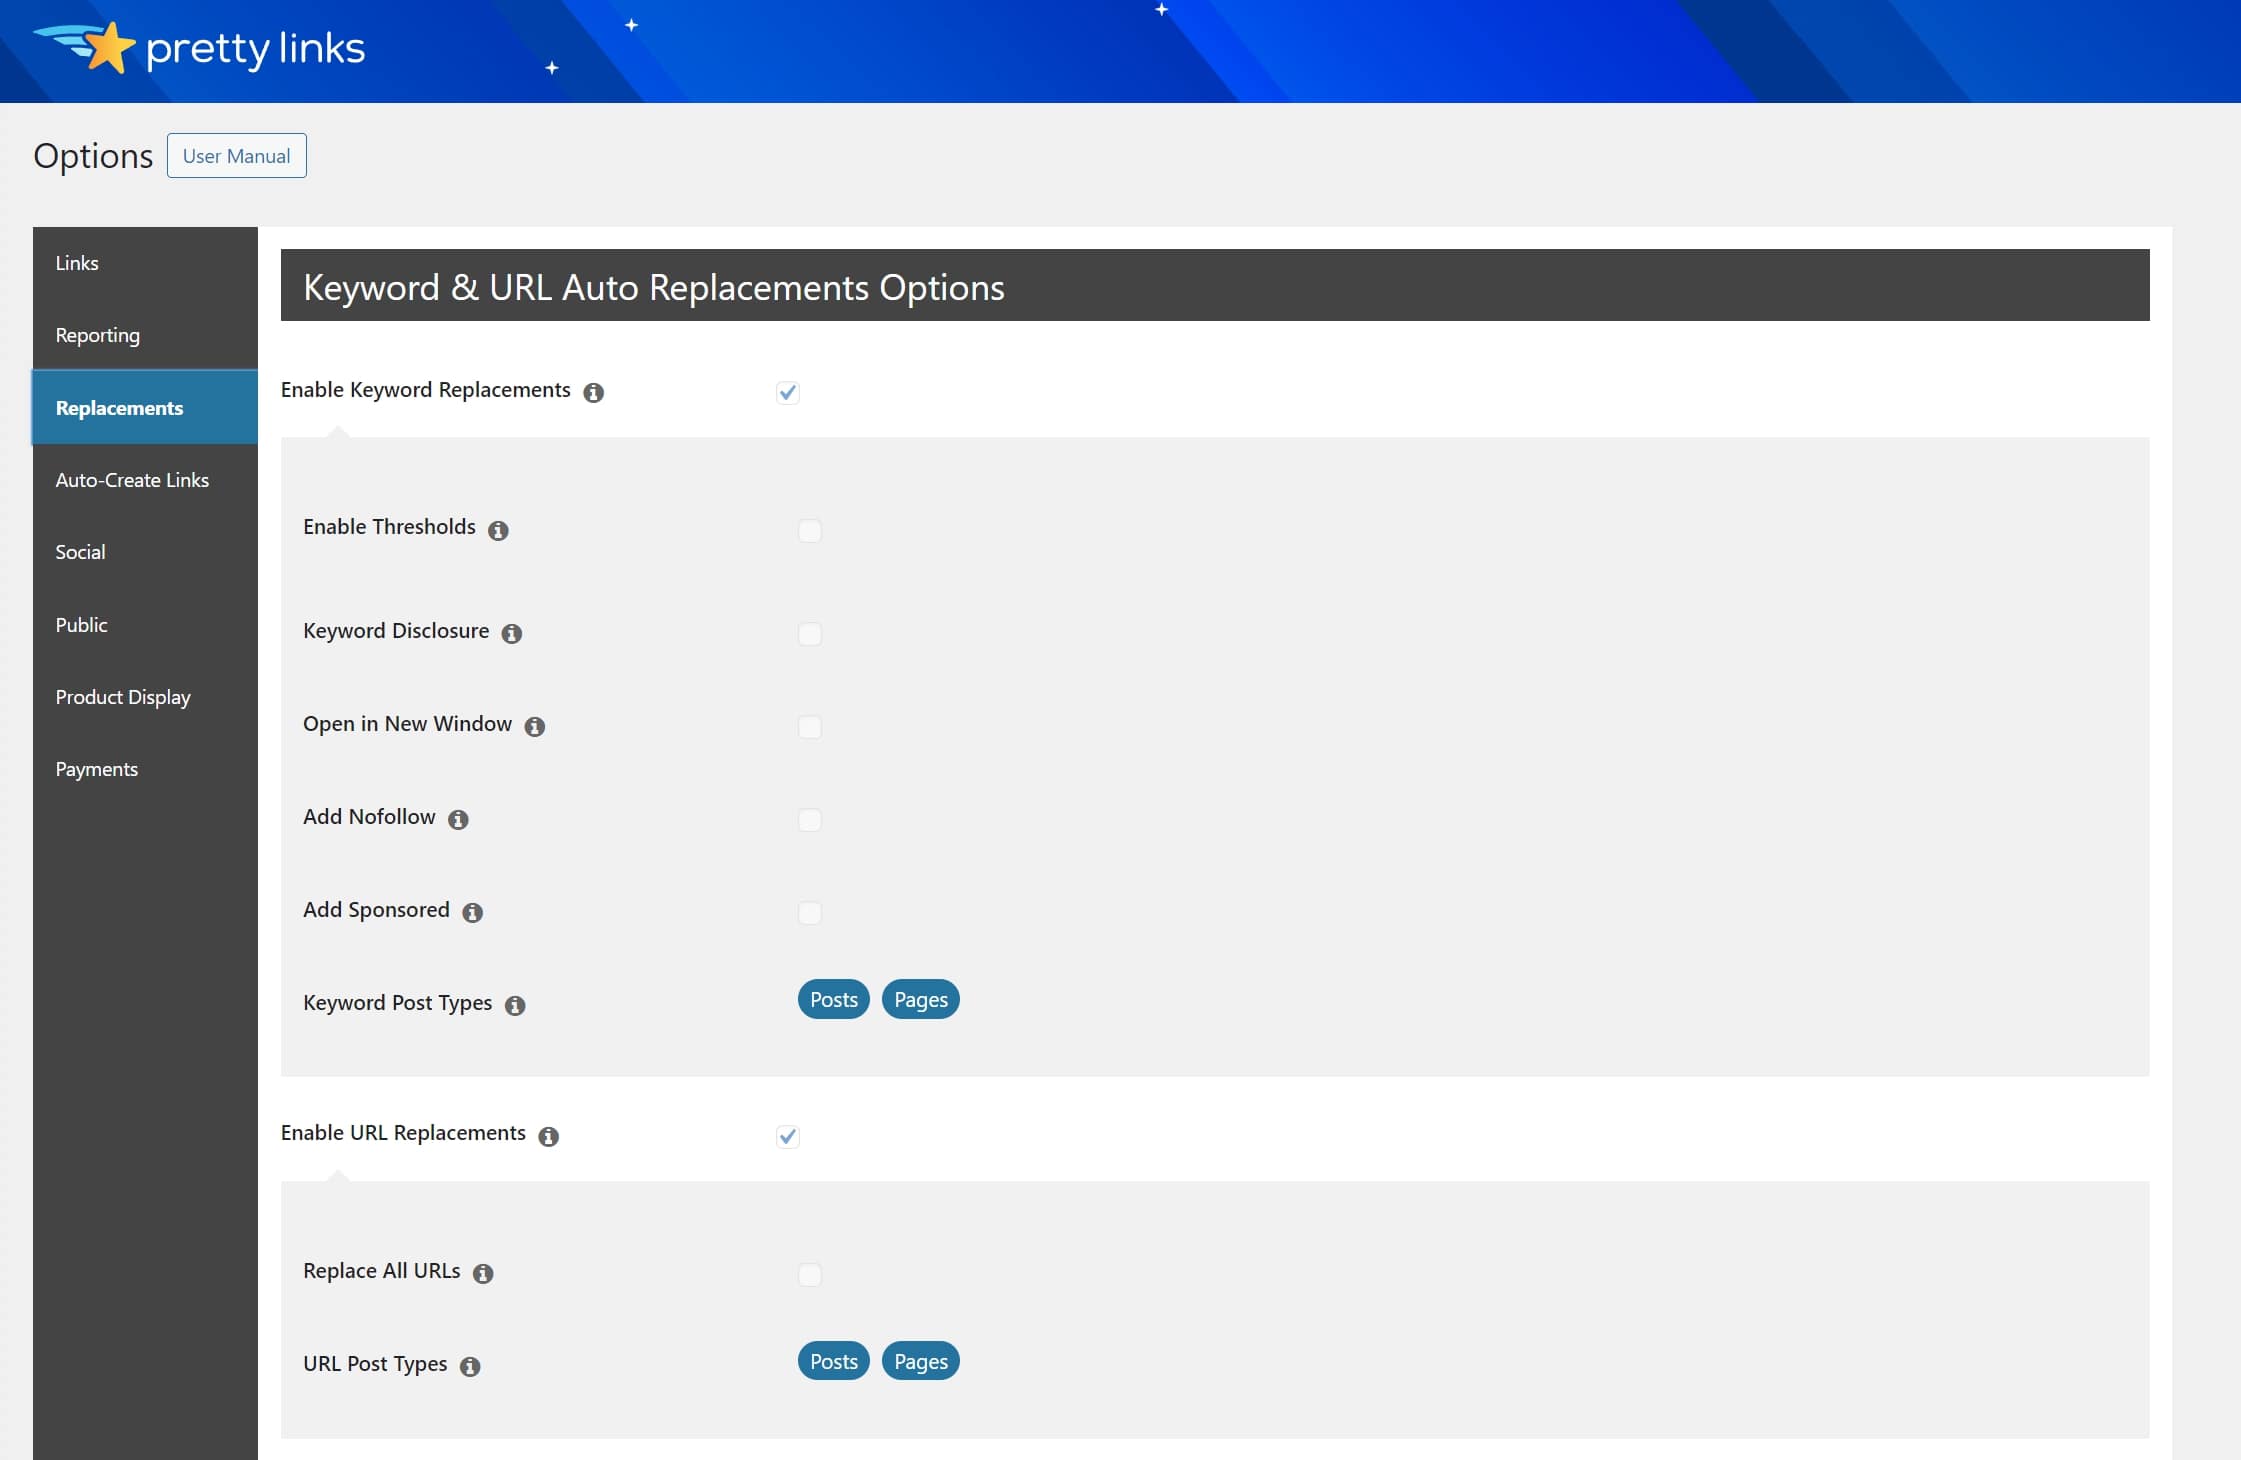
Task: Select the Pages tag under URL Post Types
Action: point(920,1359)
